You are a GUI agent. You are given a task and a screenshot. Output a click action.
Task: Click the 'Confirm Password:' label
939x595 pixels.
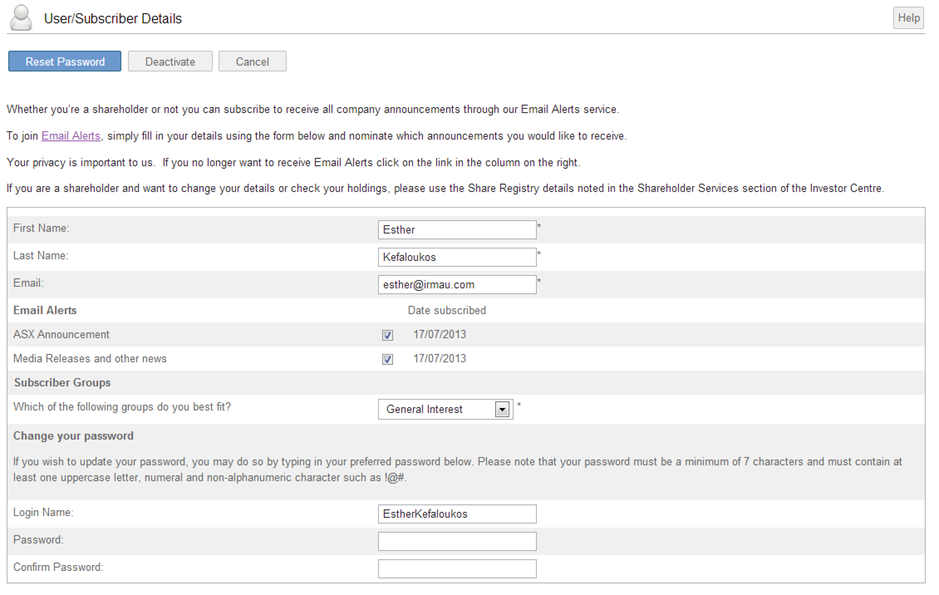point(58,567)
